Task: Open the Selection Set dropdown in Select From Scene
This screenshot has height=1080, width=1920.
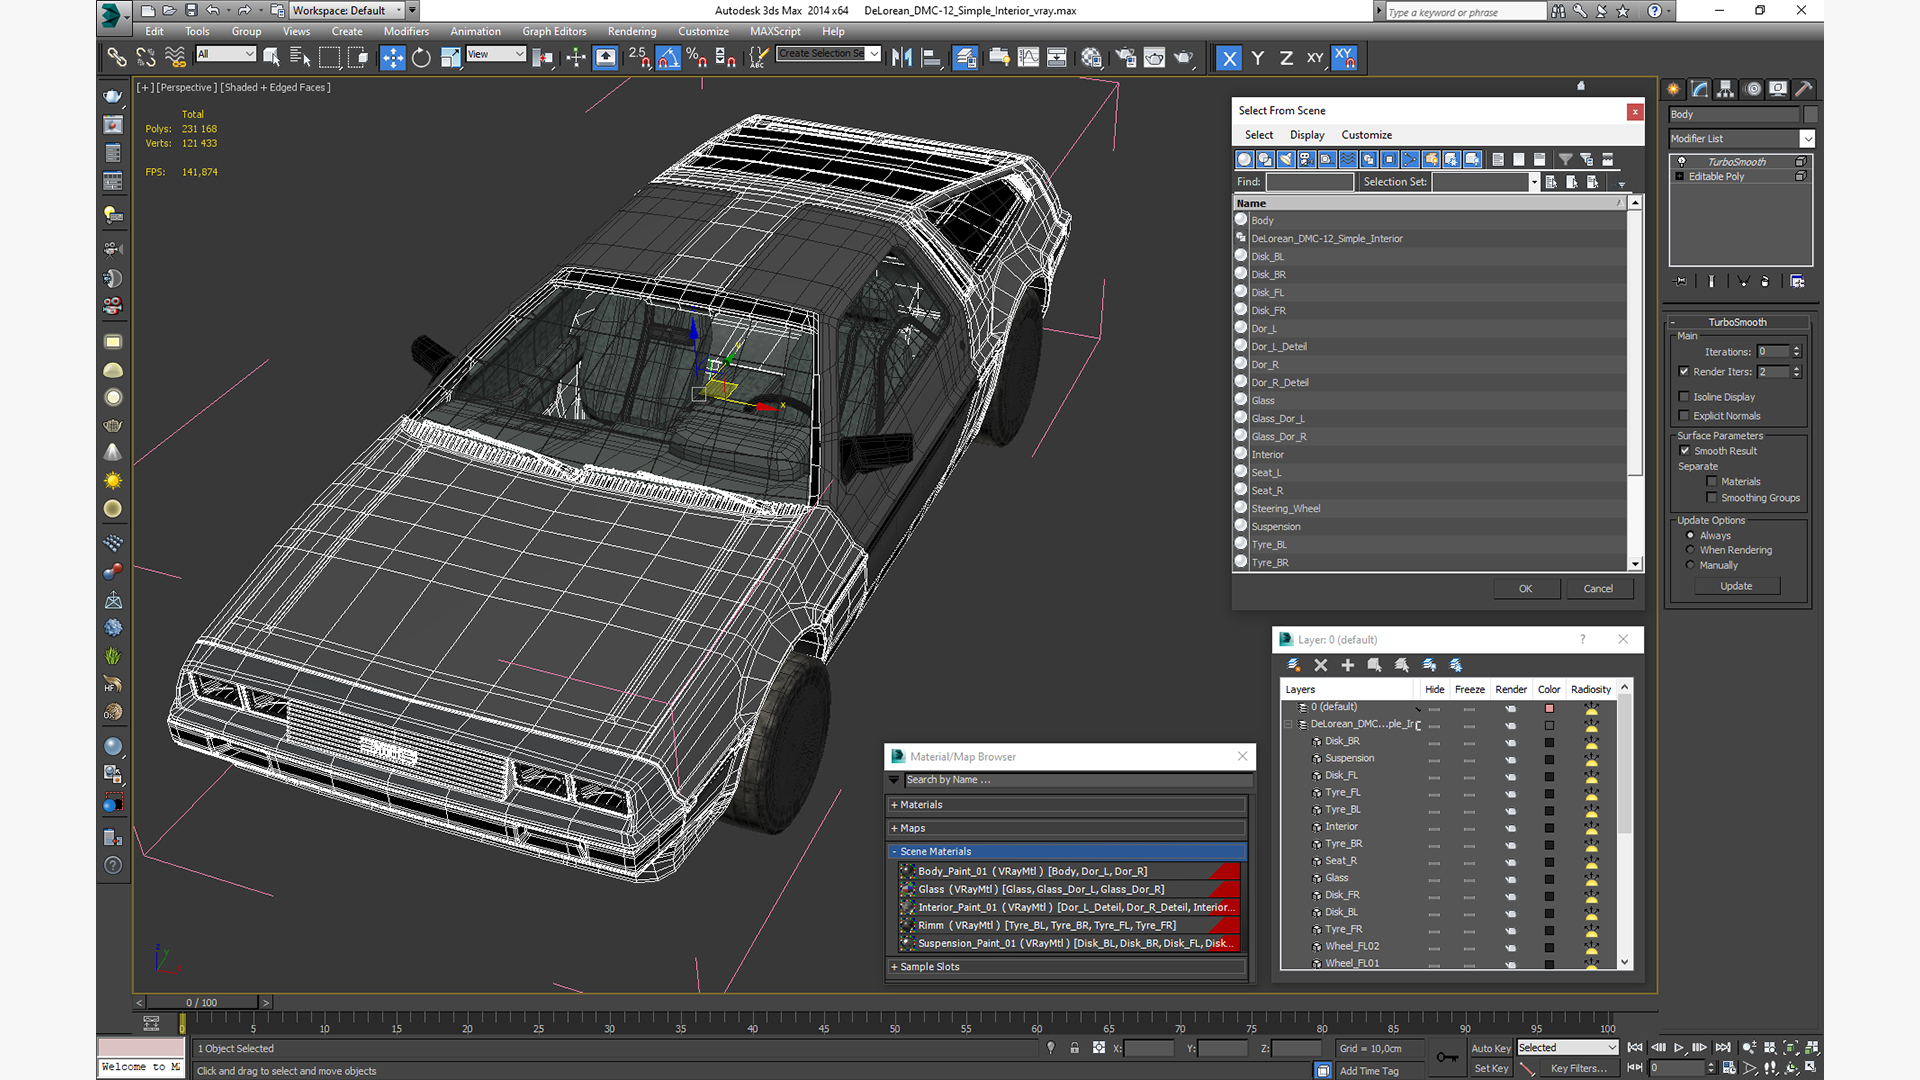Action: [1534, 182]
